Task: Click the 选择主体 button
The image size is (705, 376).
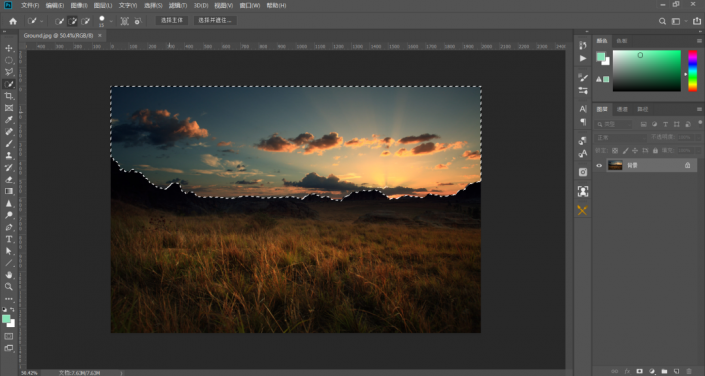Action: (x=172, y=21)
